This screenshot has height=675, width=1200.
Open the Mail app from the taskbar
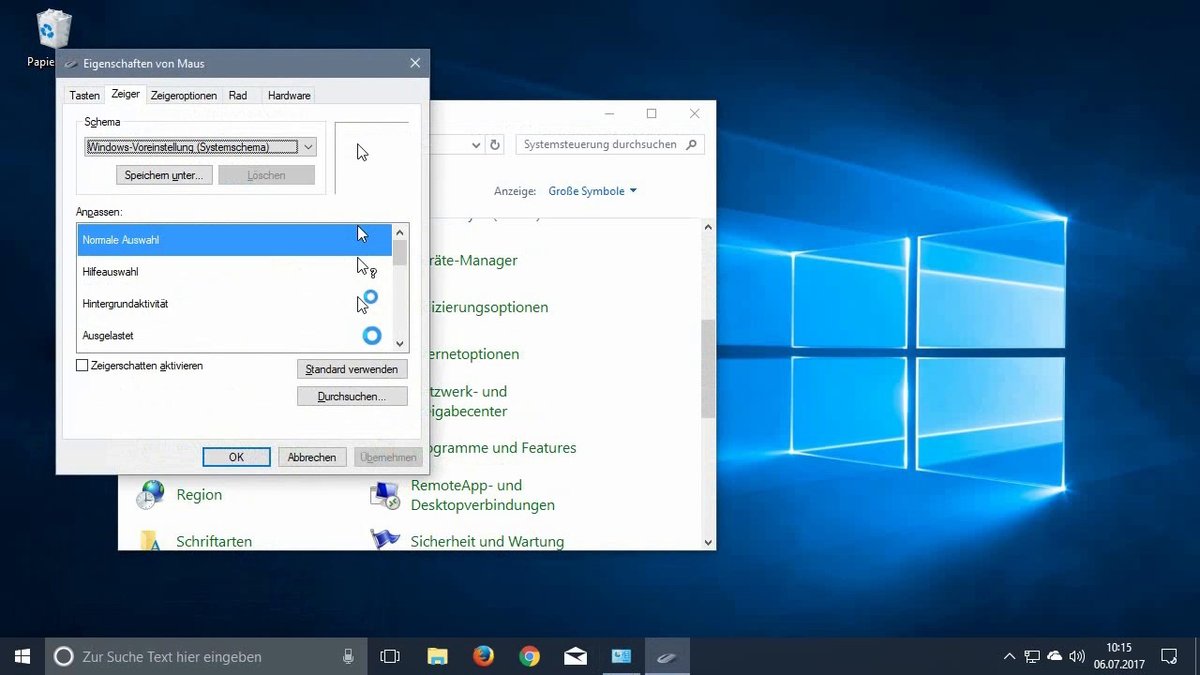575,656
